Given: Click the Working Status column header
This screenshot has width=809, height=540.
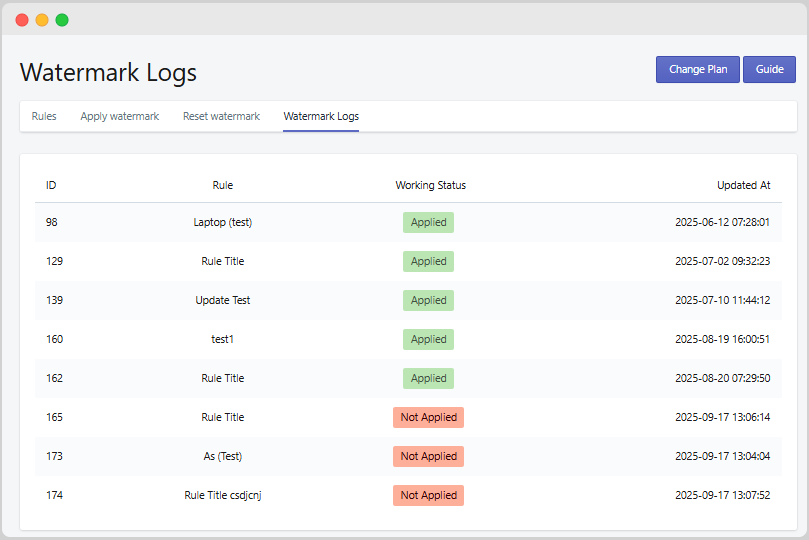Looking at the screenshot, I should coord(430,185).
